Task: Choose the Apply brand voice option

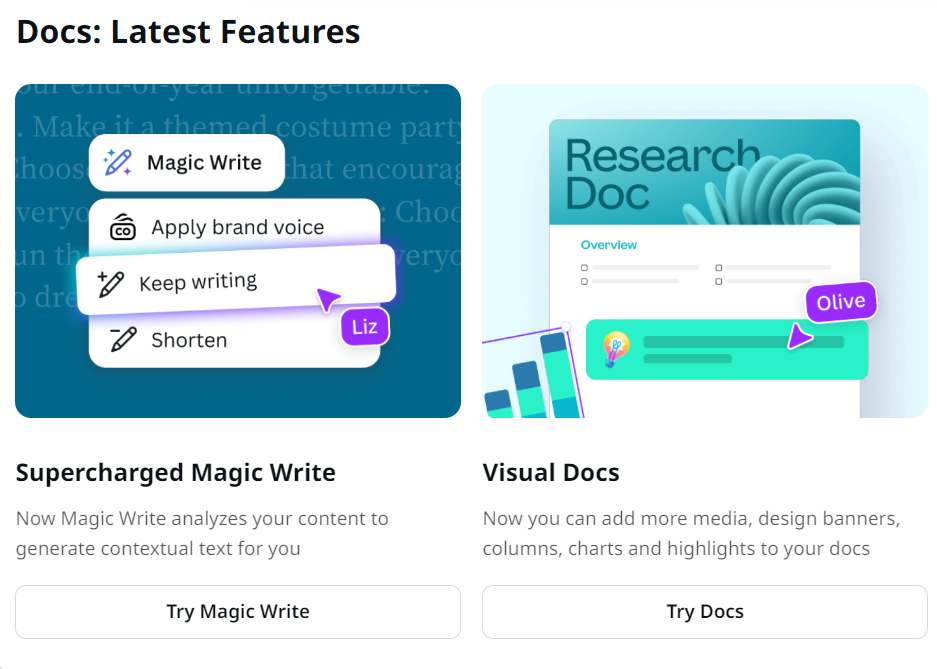Action: (235, 227)
